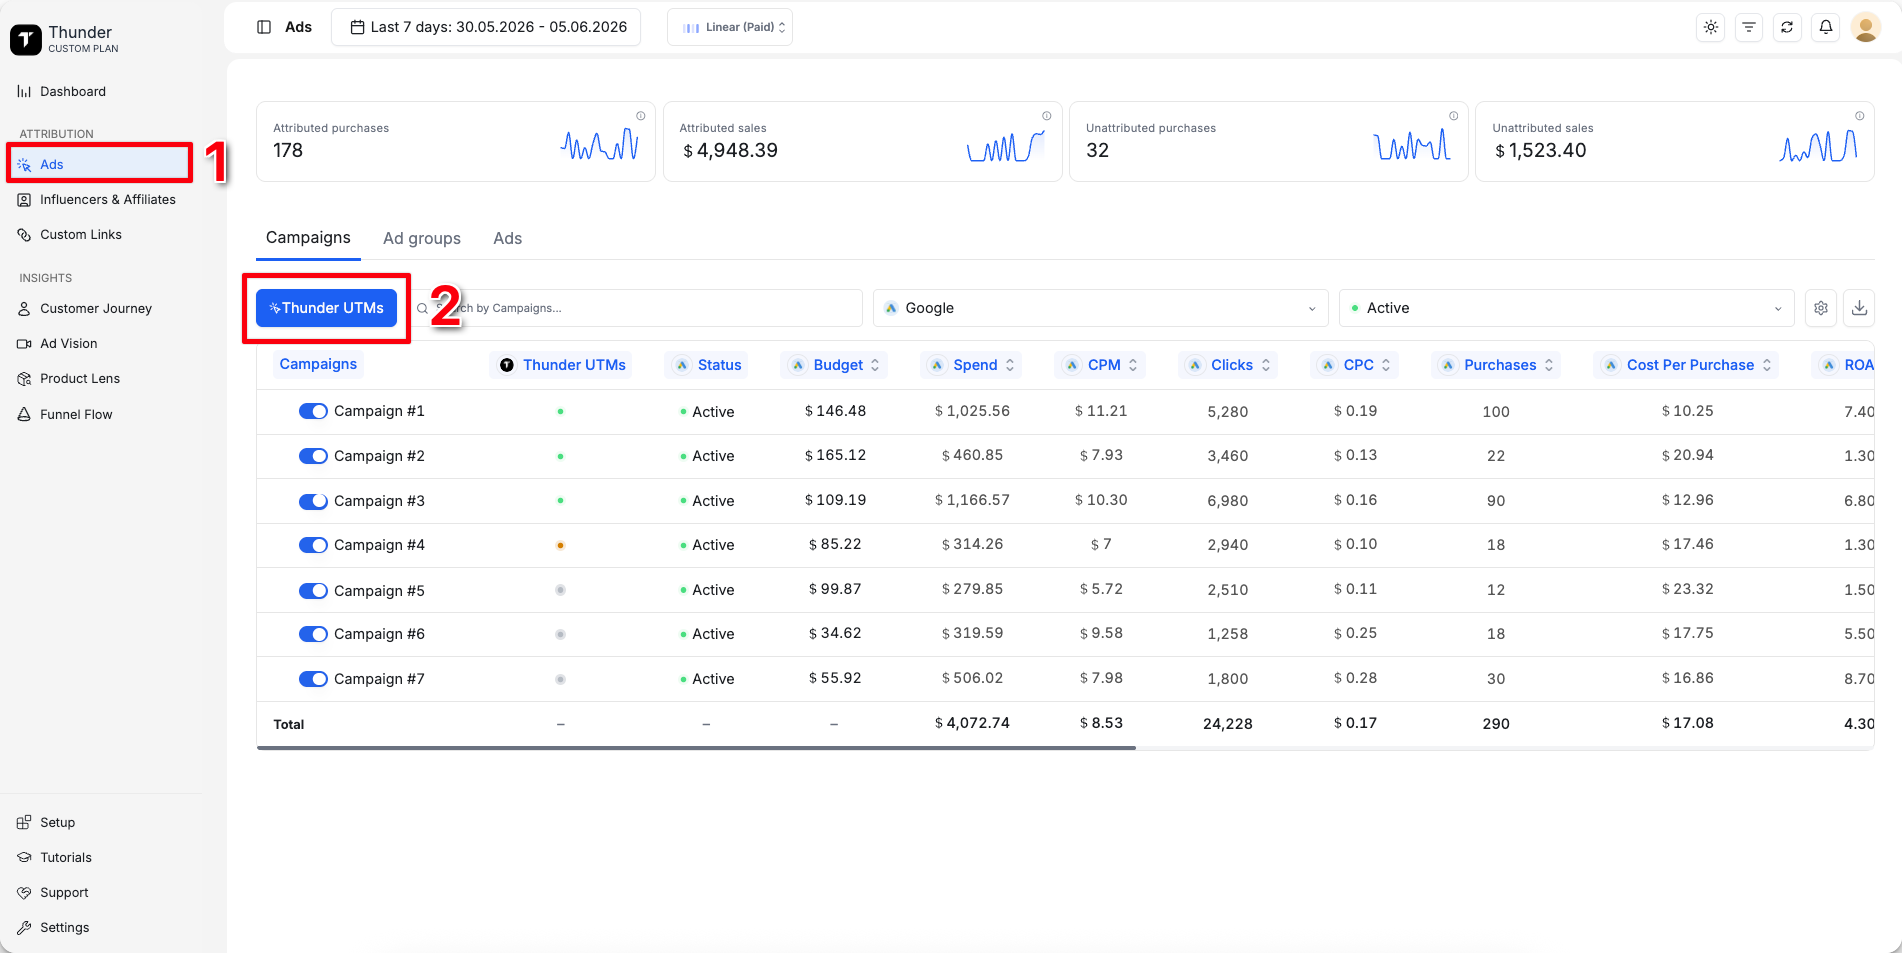Screen dimensions: 1902x953
Task: Turn off Campaign #7 toggle
Action: 313,679
